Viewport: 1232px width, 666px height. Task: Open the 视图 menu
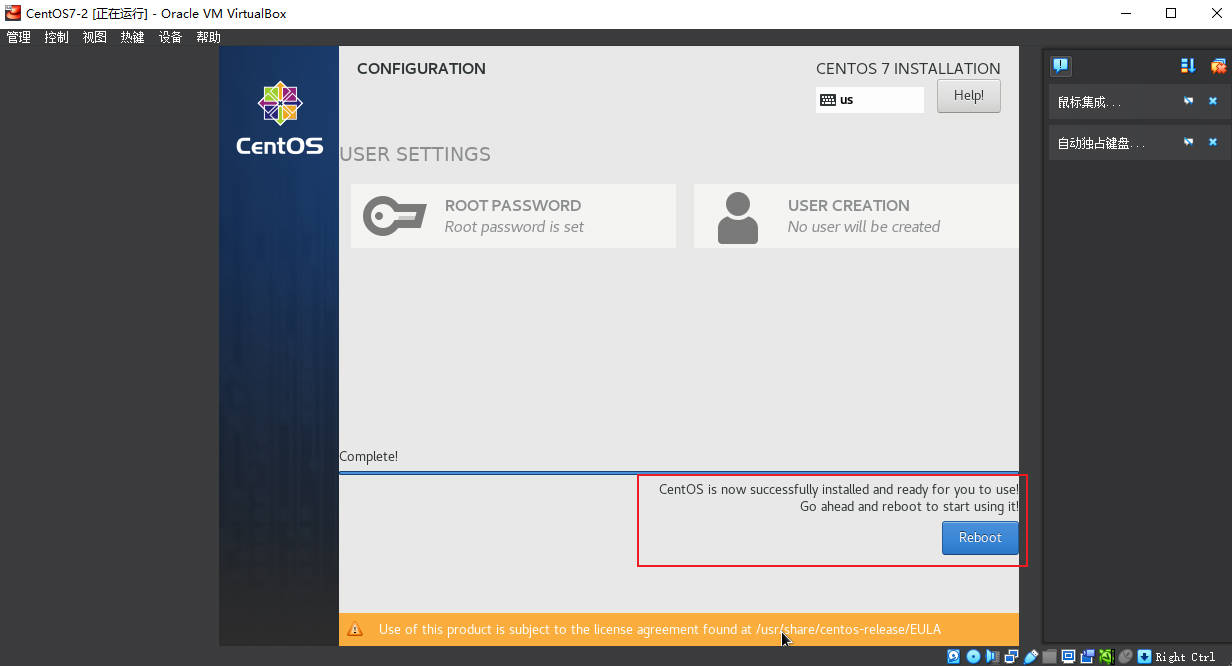(x=95, y=37)
